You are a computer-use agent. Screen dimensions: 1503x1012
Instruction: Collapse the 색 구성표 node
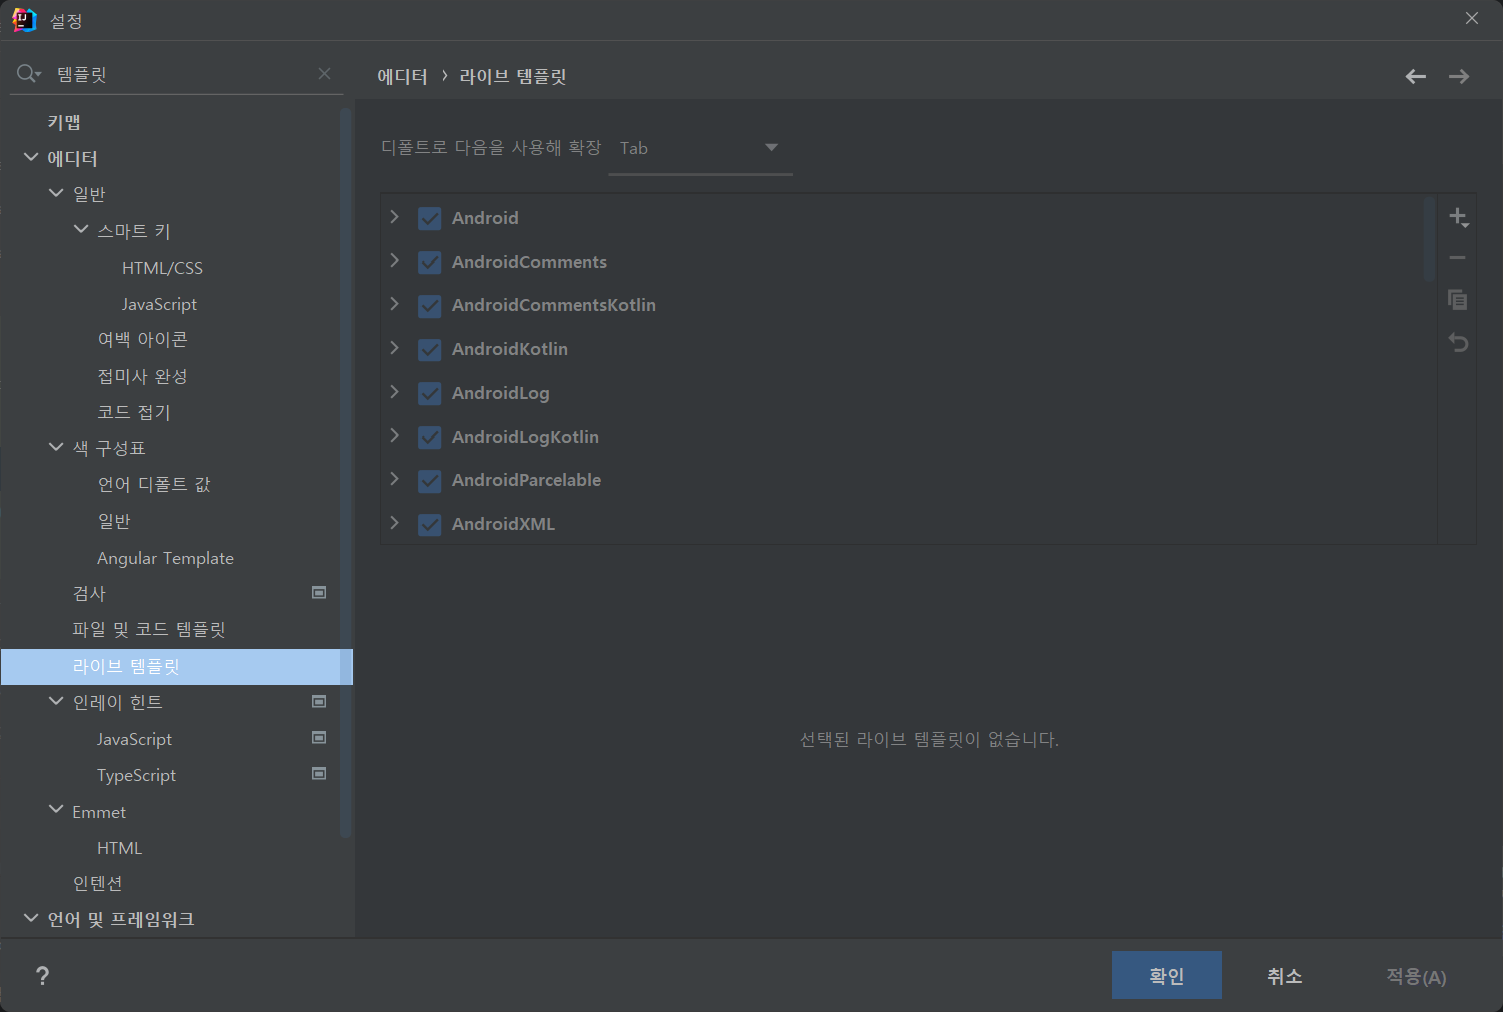[56, 447]
